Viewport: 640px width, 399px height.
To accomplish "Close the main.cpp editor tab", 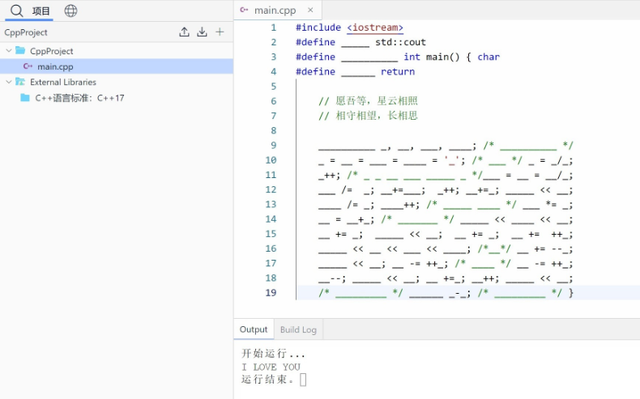I will coord(310,10).
